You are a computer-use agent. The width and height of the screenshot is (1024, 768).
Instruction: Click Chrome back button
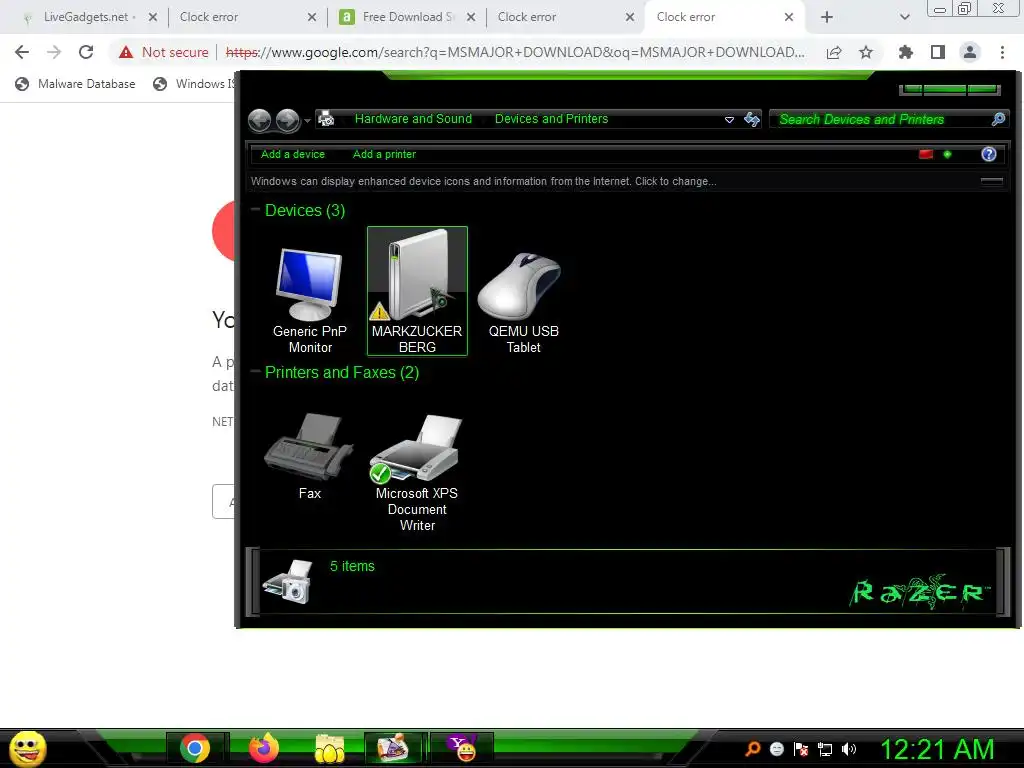(22, 52)
